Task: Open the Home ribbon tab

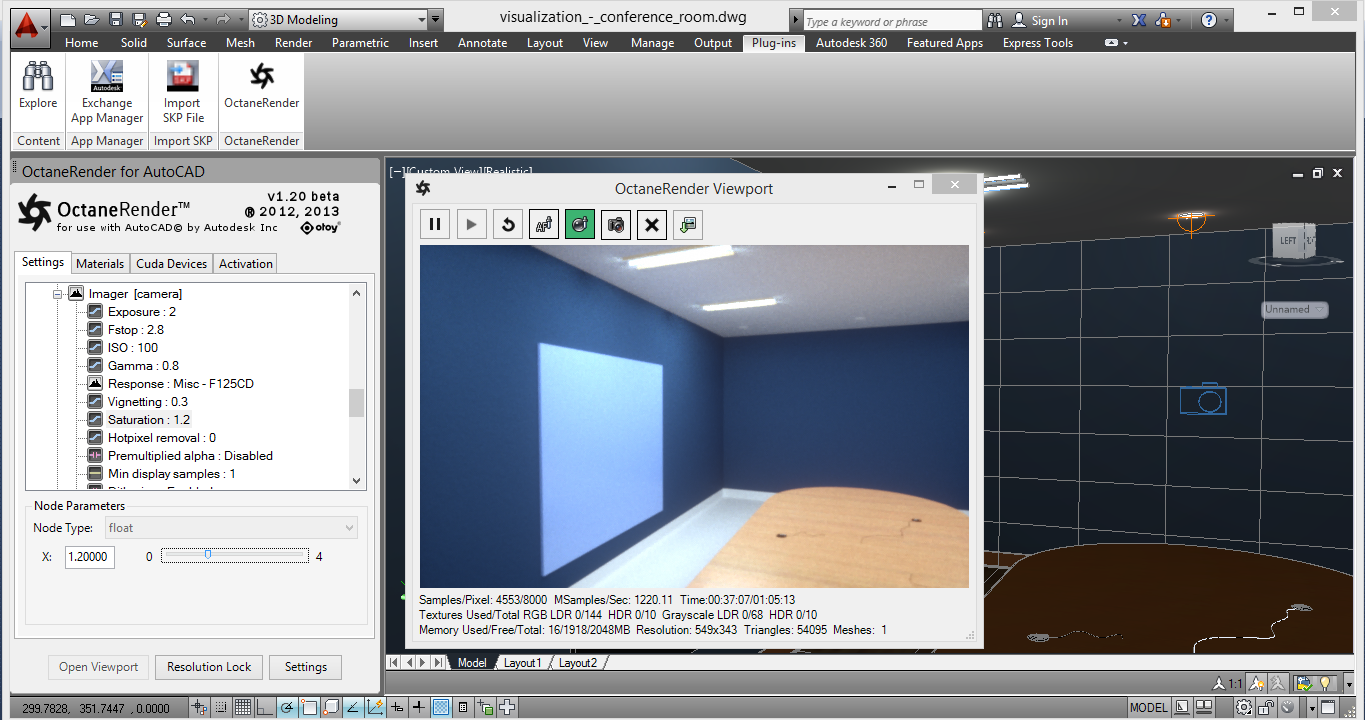Action: pos(82,43)
